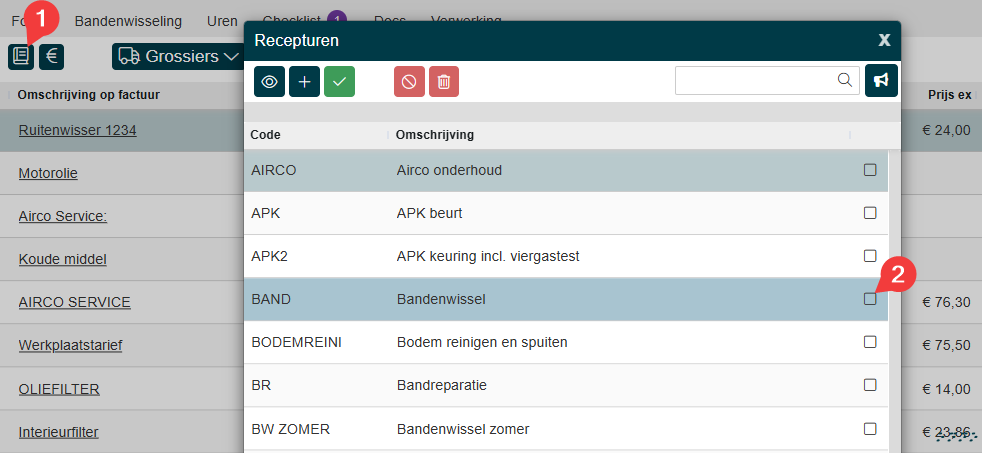Enable checkbox for APK beurt

[870, 213]
